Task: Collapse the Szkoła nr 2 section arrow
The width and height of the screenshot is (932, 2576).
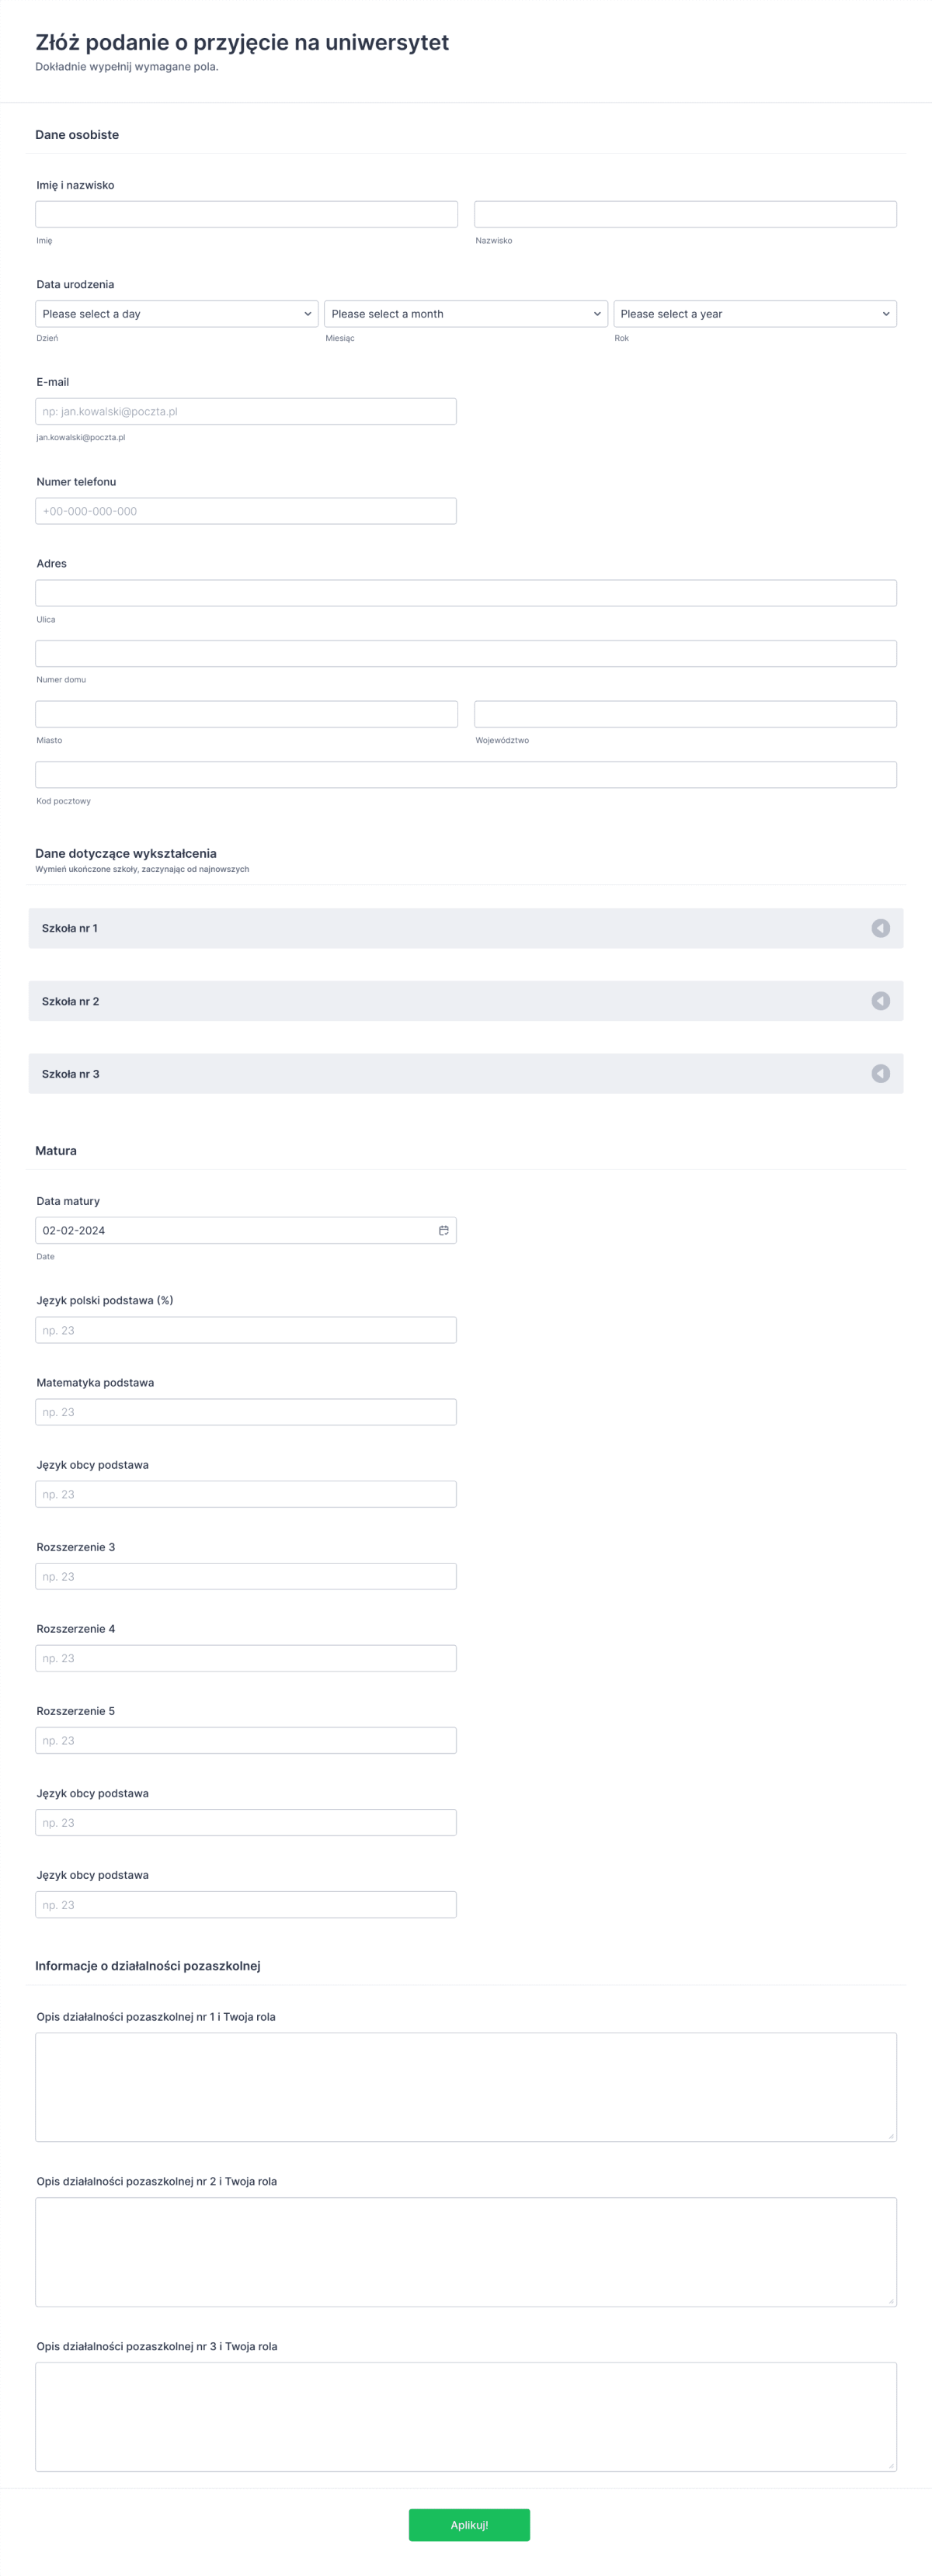Action: pos(879,1000)
